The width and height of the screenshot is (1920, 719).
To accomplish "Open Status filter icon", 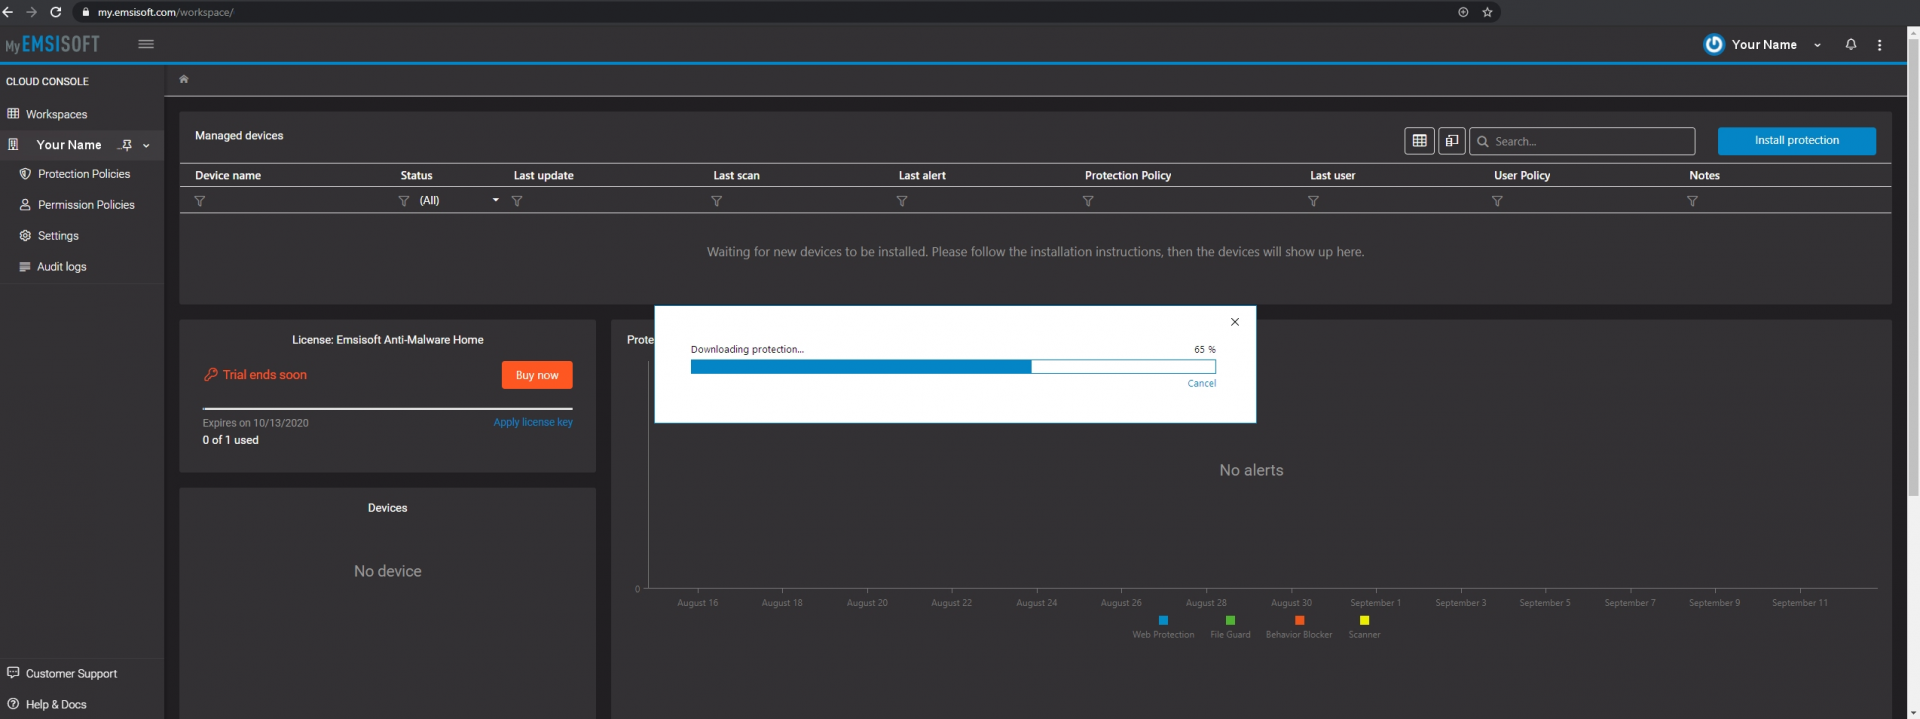I will (x=404, y=201).
